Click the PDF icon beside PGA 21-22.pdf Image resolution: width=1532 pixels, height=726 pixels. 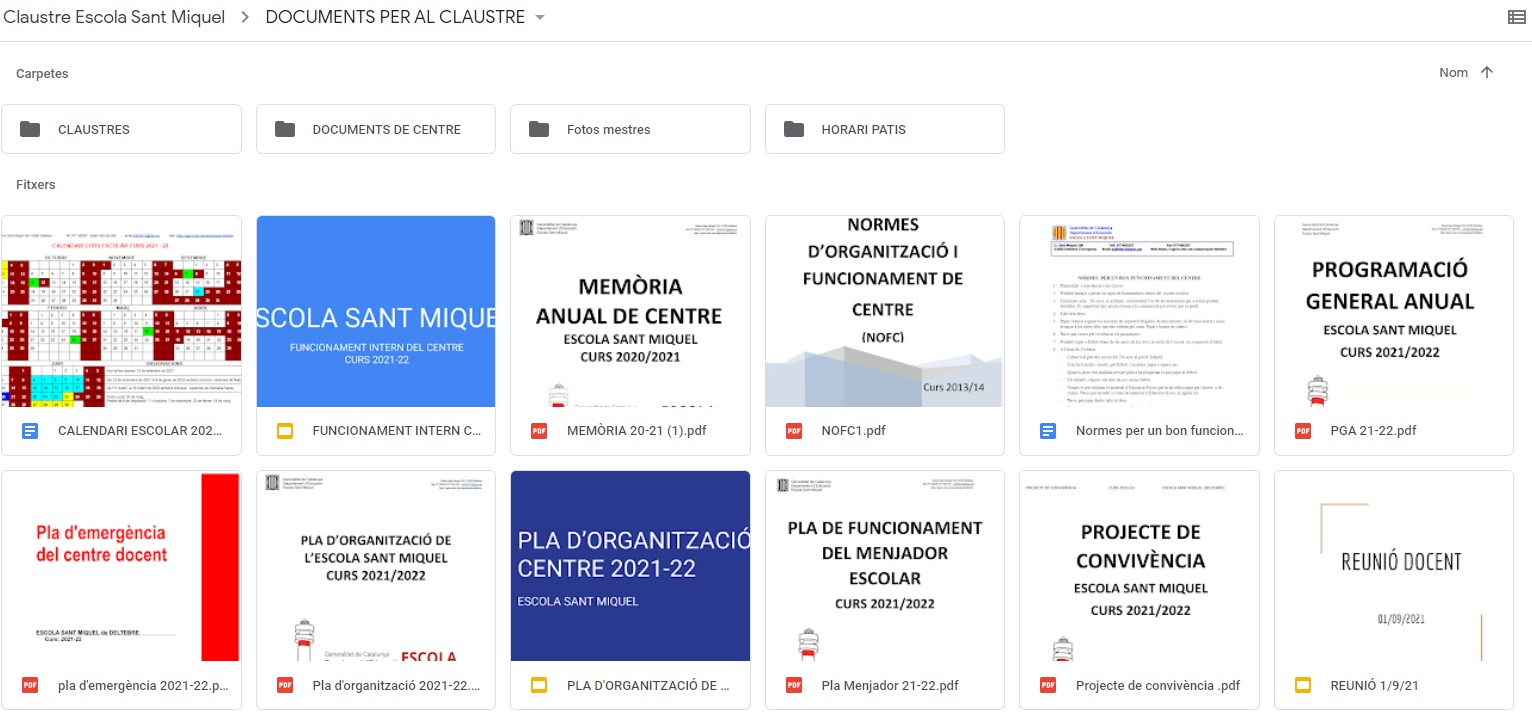1303,431
